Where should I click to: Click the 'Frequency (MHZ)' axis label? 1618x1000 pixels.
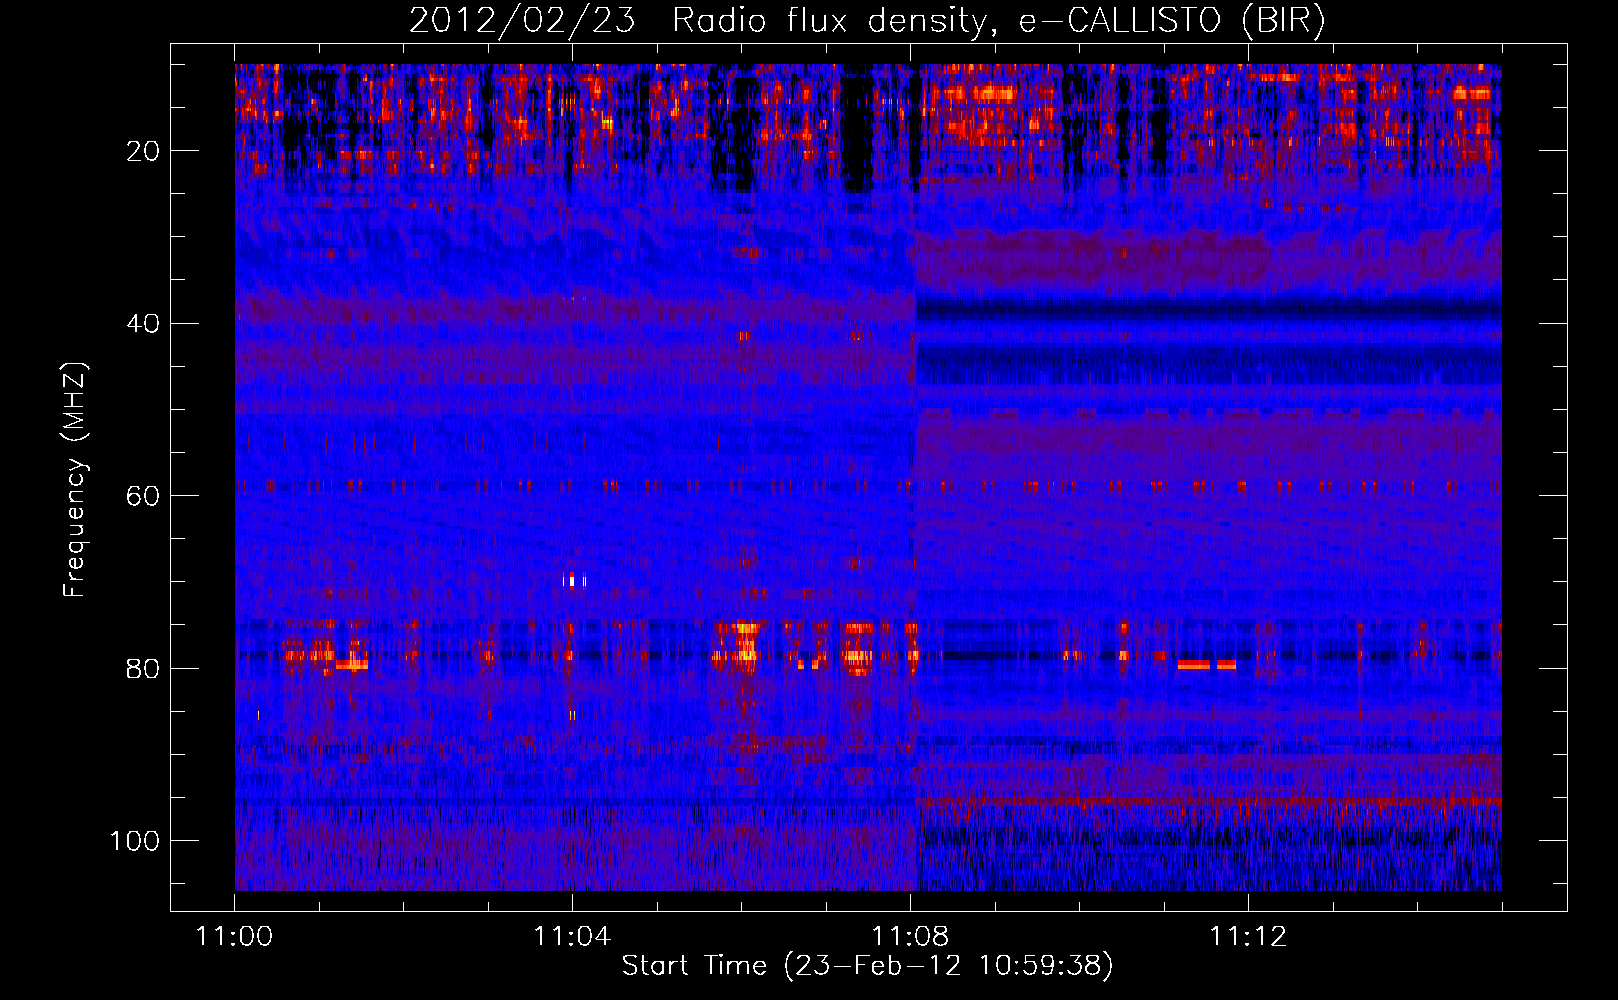pyautogui.click(x=75, y=479)
